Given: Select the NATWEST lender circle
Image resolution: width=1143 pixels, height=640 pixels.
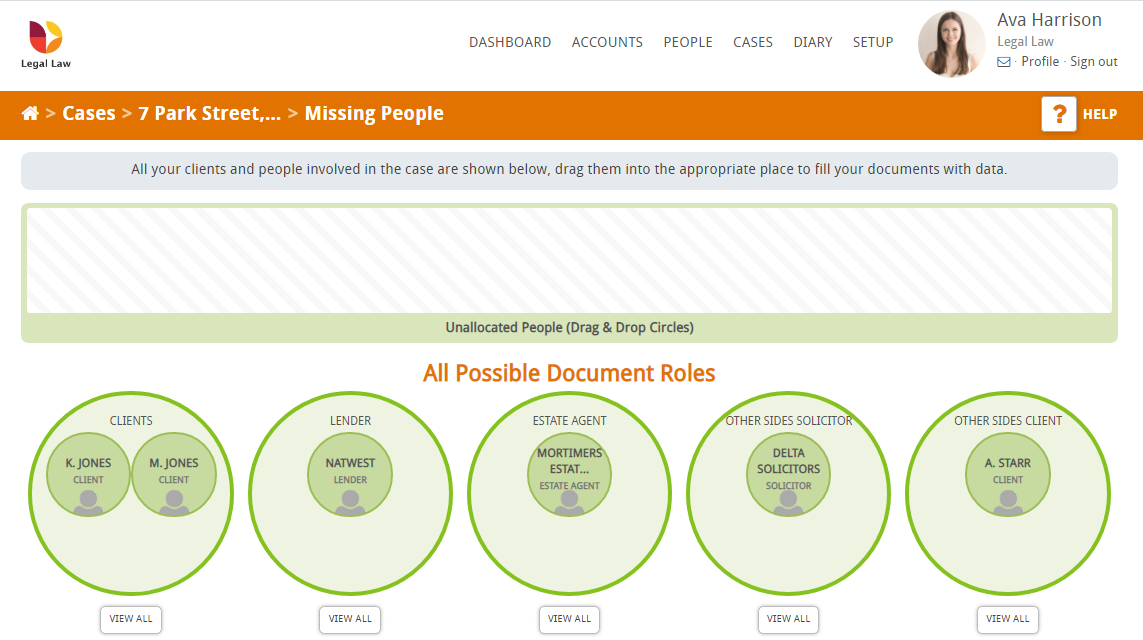Looking at the screenshot, I should coord(349,474).
